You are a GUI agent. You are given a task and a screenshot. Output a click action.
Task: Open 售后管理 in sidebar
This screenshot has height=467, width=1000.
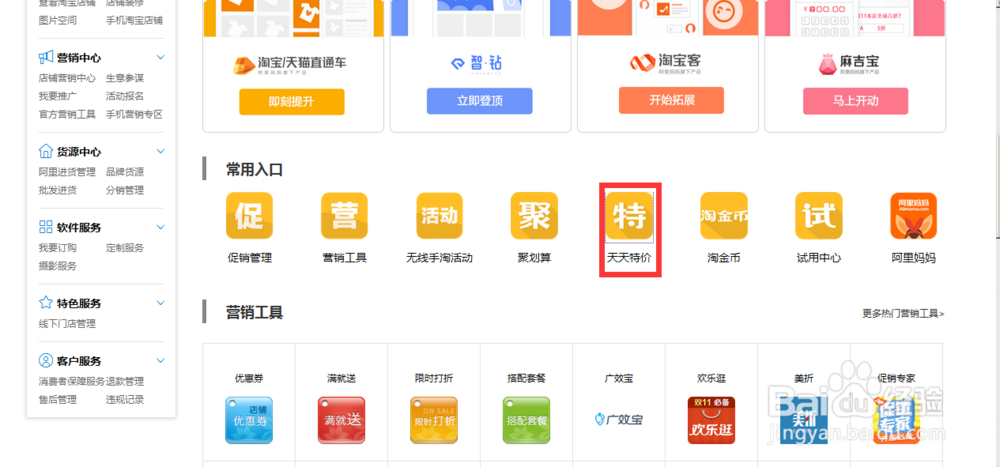(57, 400)
